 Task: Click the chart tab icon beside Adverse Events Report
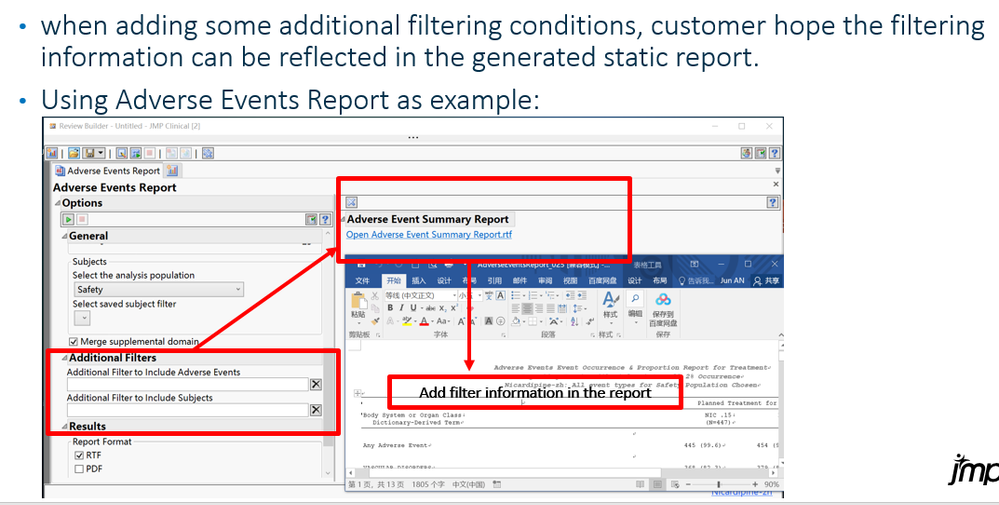point(172,170)
